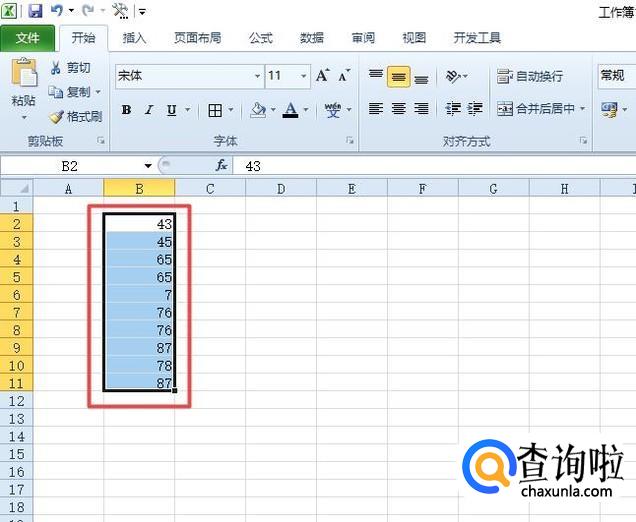636x522 pixels.
Task: Click the Save icon in quick access toolbar
Action: tap(36, 11)
